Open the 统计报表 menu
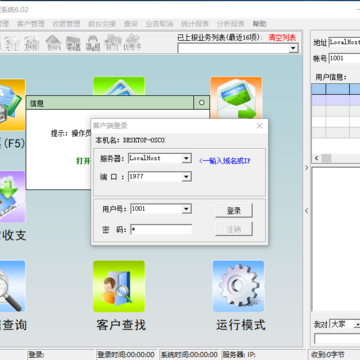 195,24
